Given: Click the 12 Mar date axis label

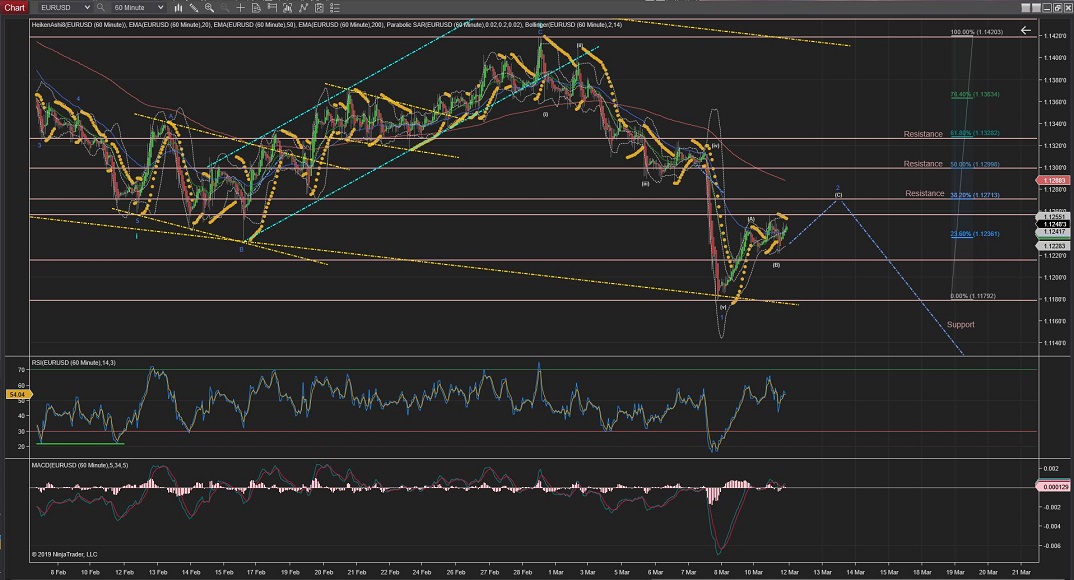Looking at the screenshot, I should pyautogui.click(x=789, y=572).
